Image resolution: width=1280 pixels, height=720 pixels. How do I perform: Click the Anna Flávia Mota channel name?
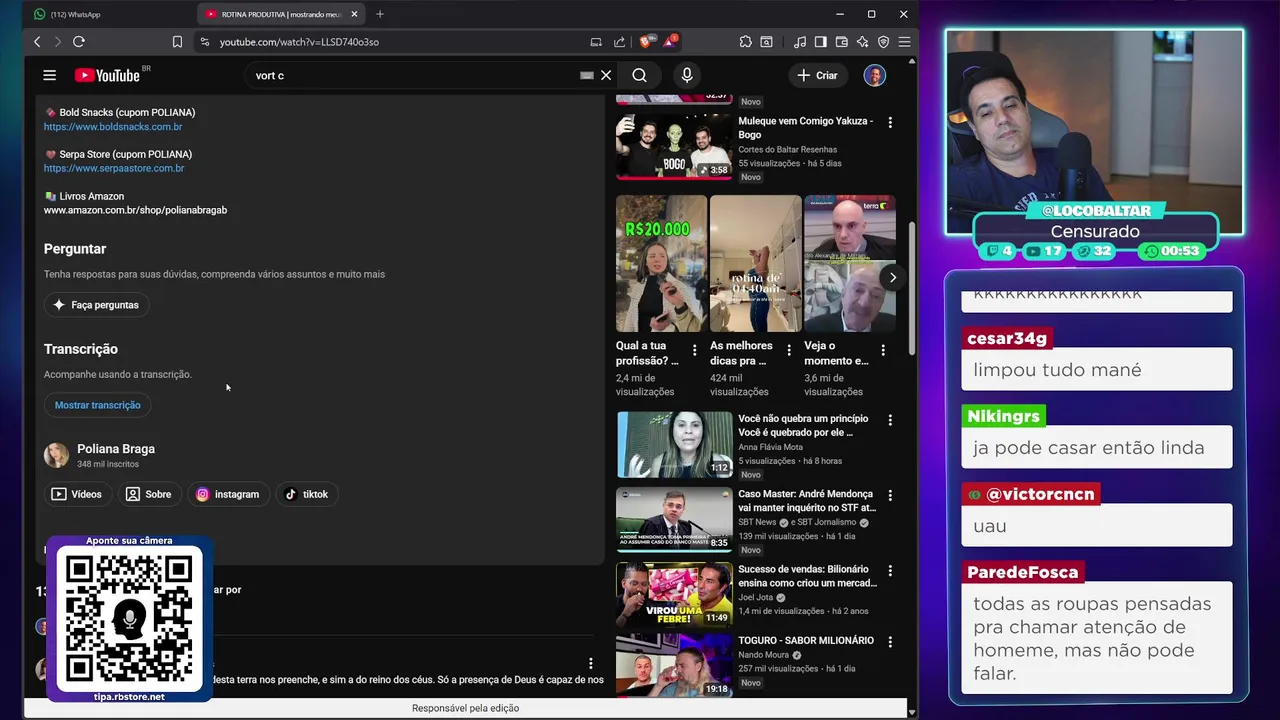tap(770, 447)
